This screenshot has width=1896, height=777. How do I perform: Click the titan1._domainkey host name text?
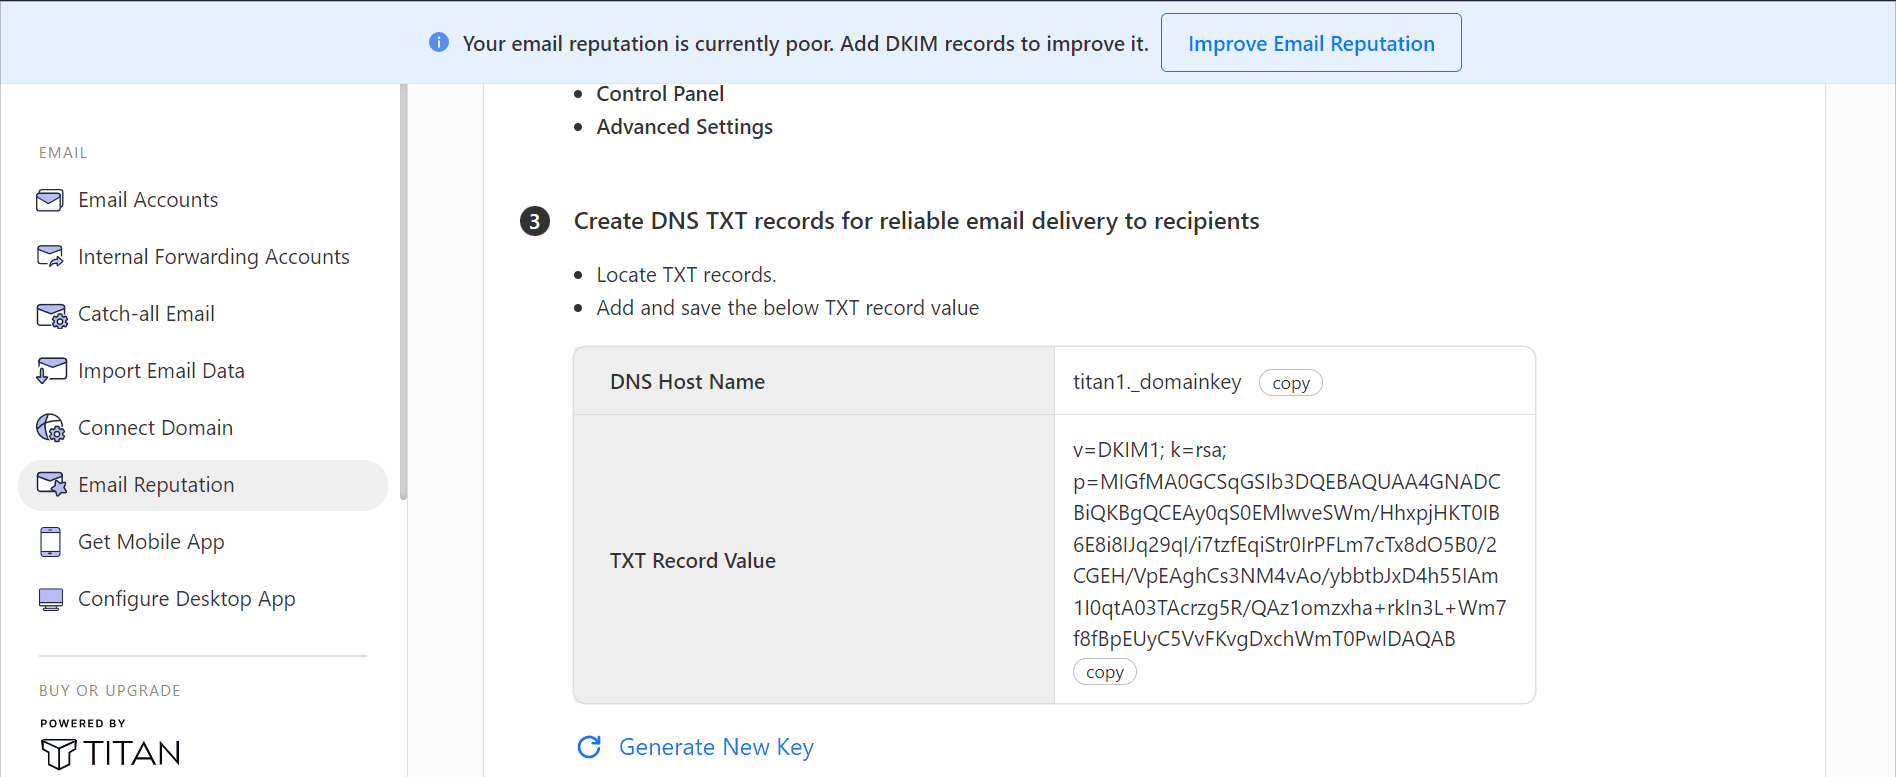[x=1157, y=382]
